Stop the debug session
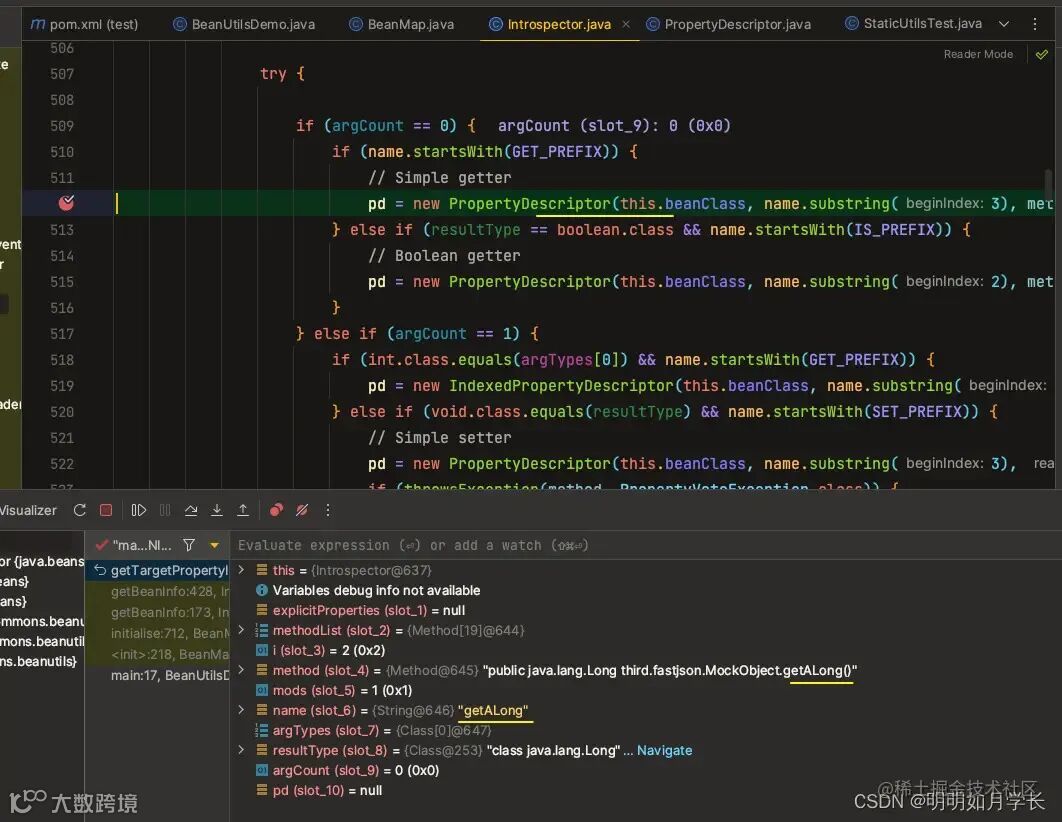 coord(106,510)
